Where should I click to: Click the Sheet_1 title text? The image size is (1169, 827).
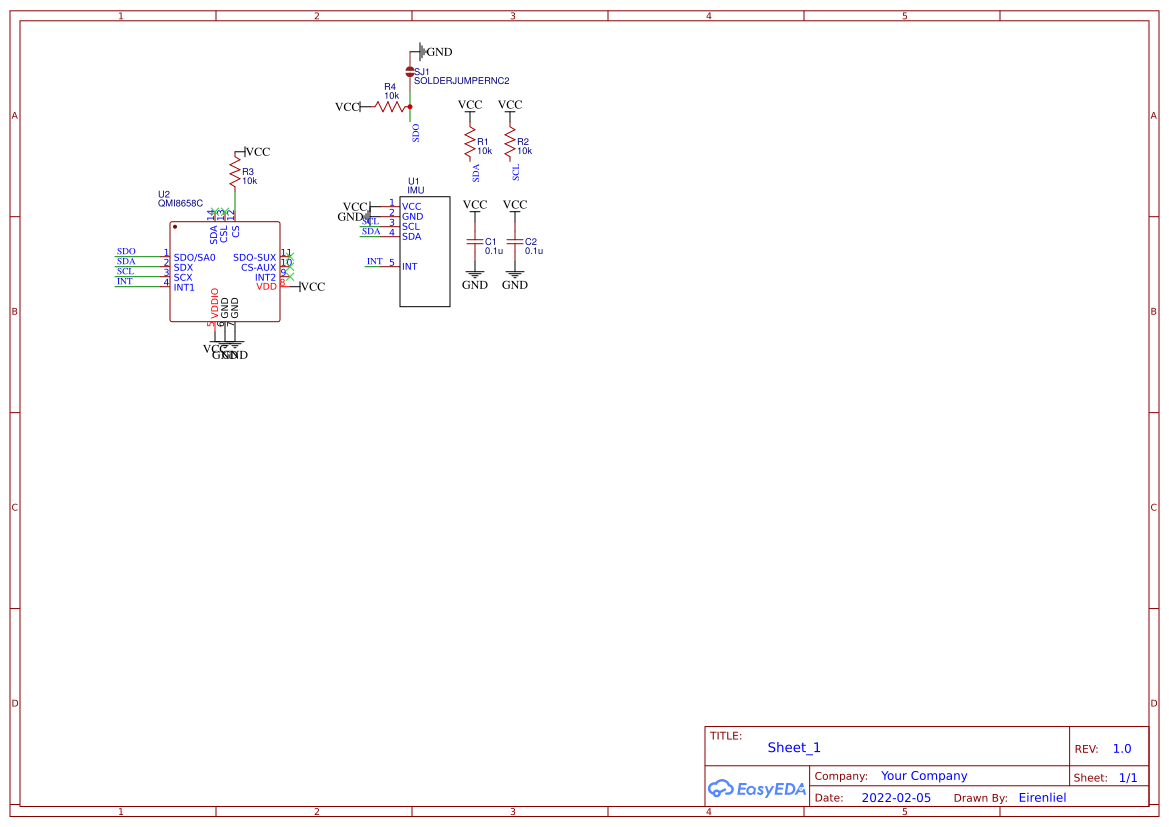tap(793, 747)
